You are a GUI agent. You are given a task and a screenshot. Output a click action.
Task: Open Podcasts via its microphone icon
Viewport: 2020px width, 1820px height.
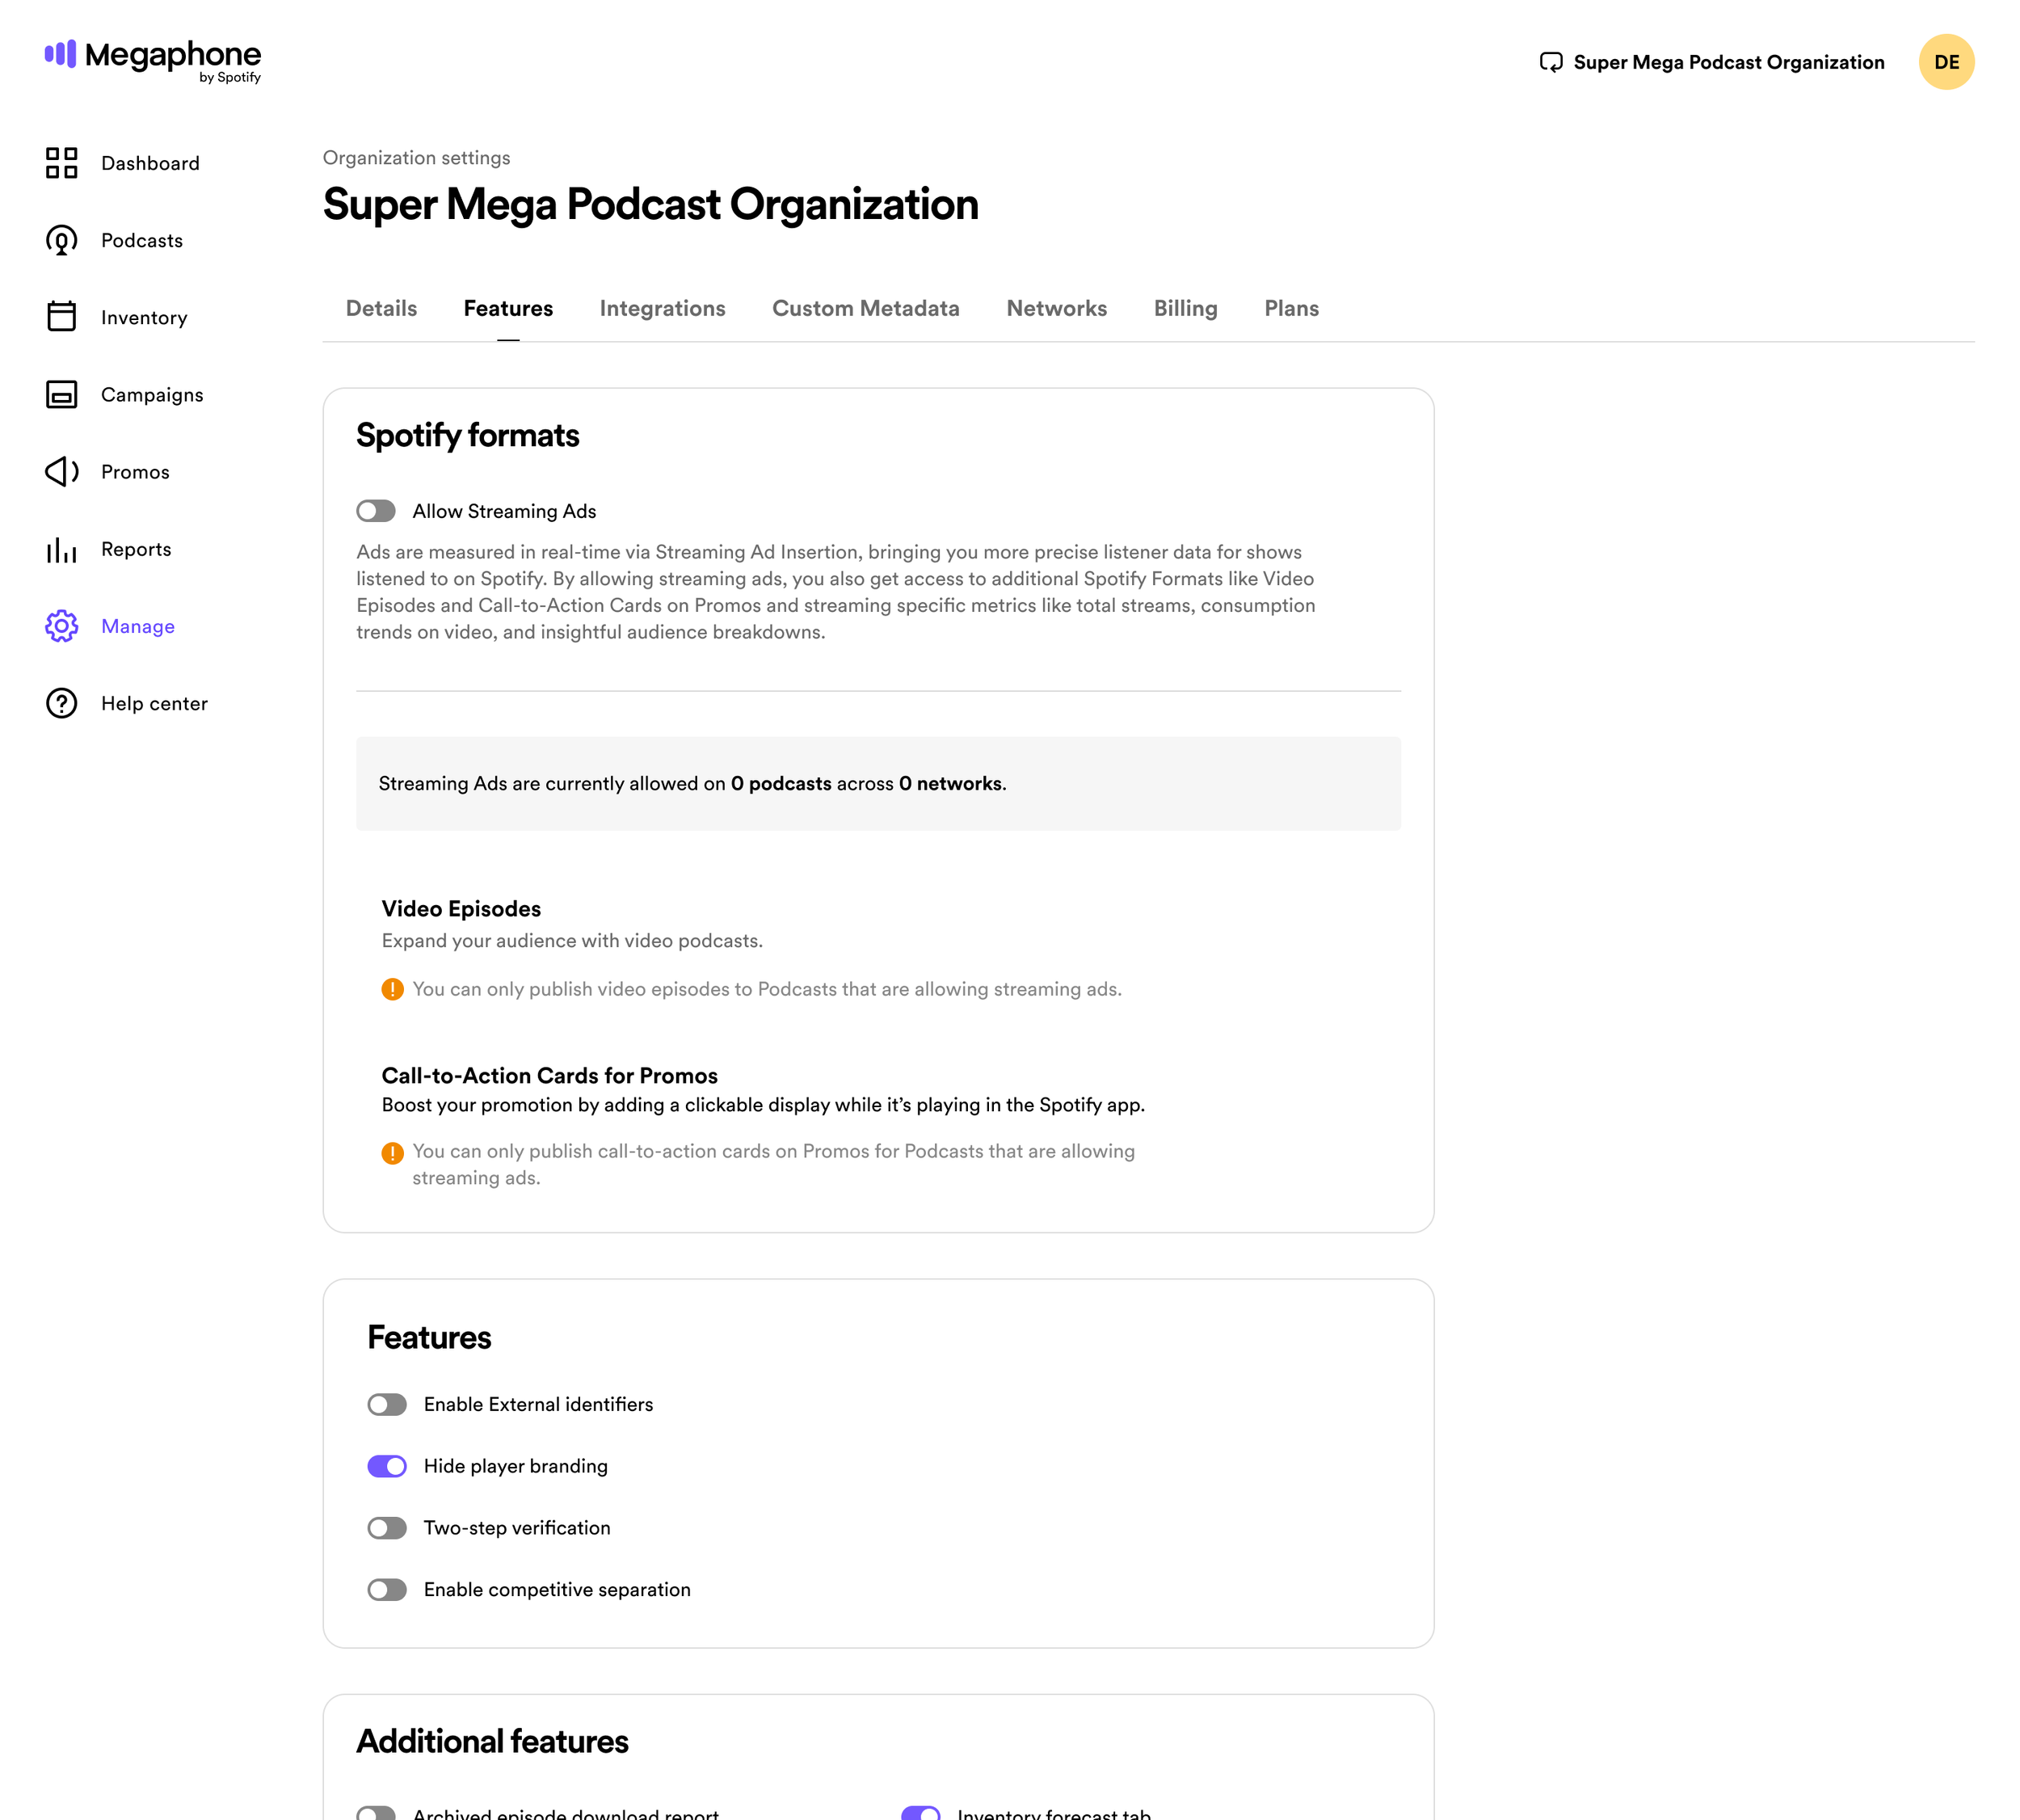point(61,240)
